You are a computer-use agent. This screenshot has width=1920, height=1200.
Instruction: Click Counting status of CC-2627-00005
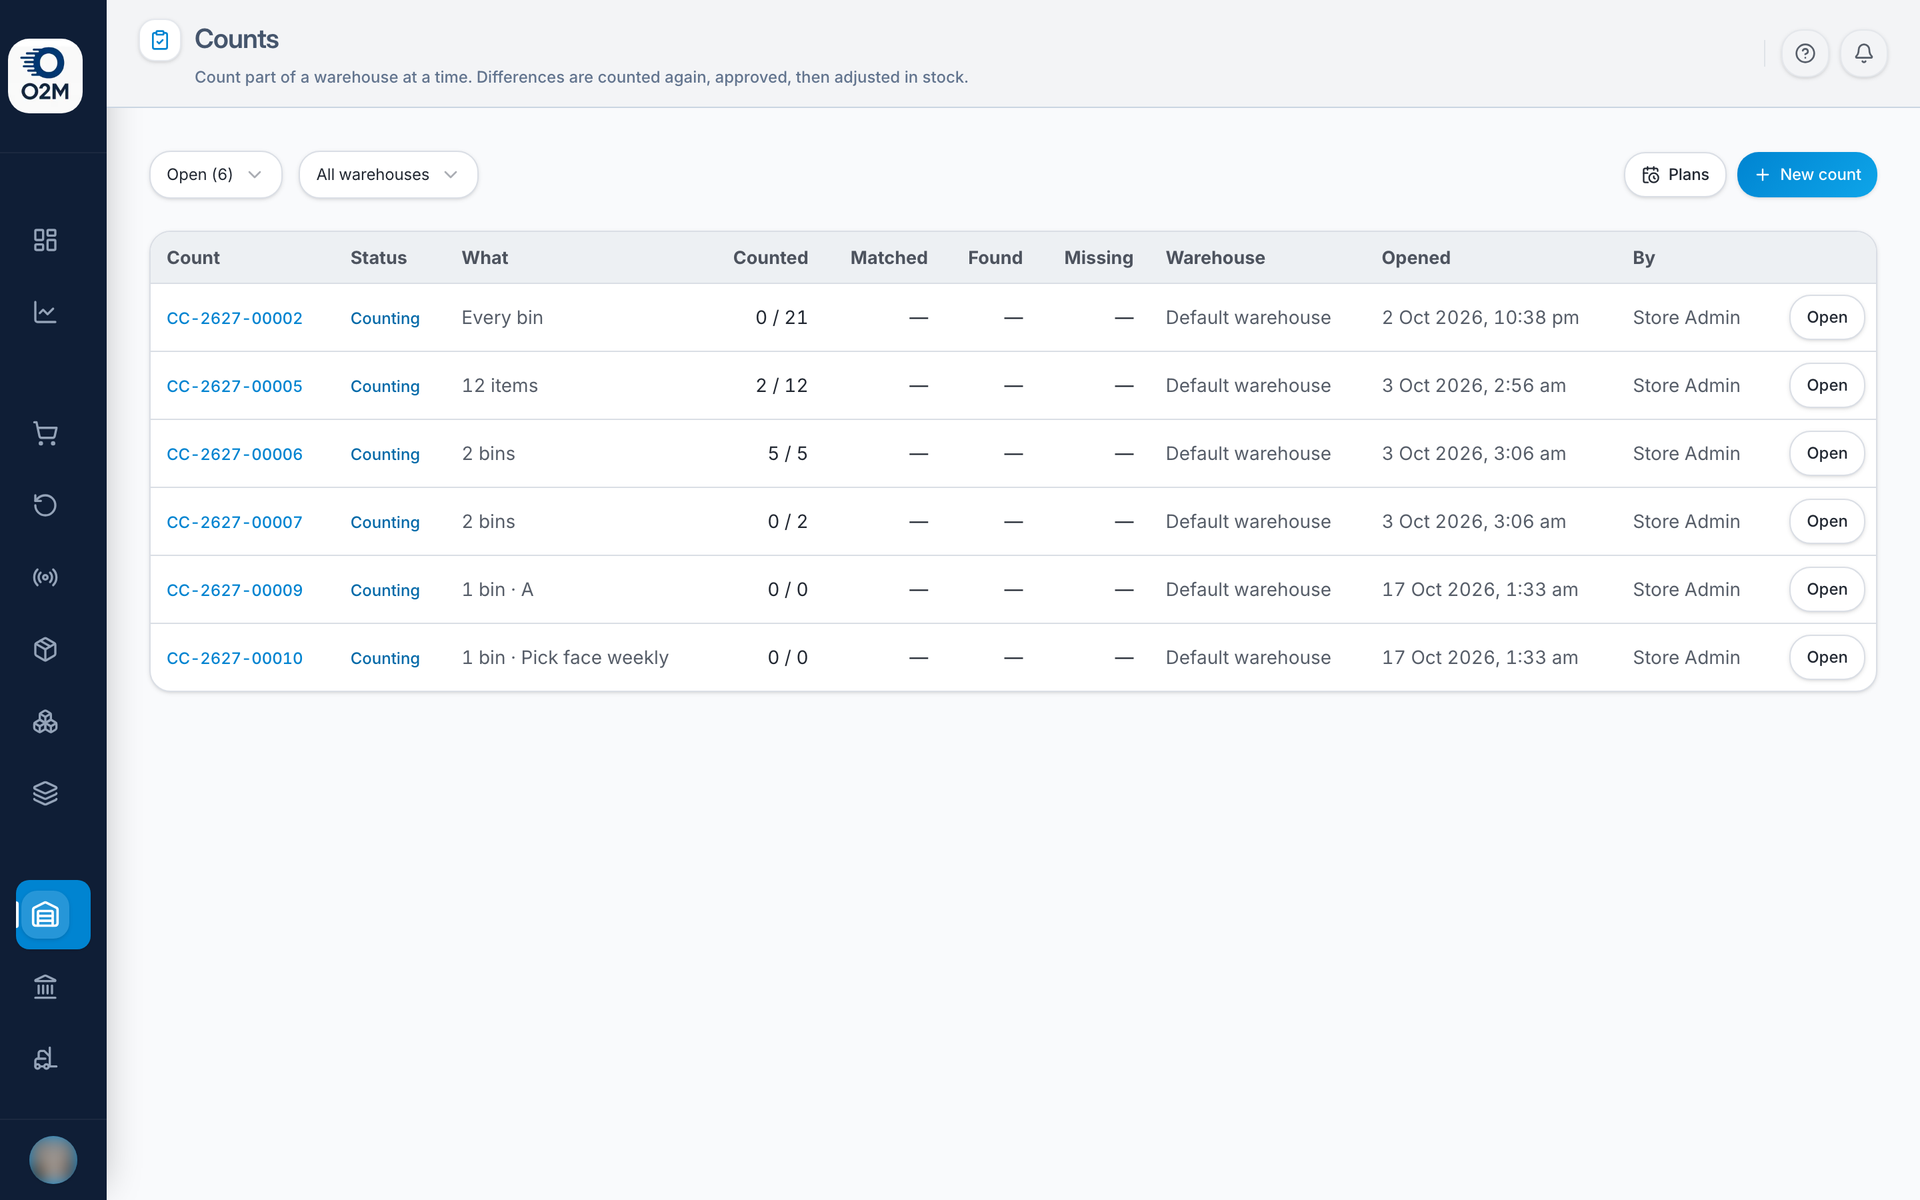click(385, 386)
